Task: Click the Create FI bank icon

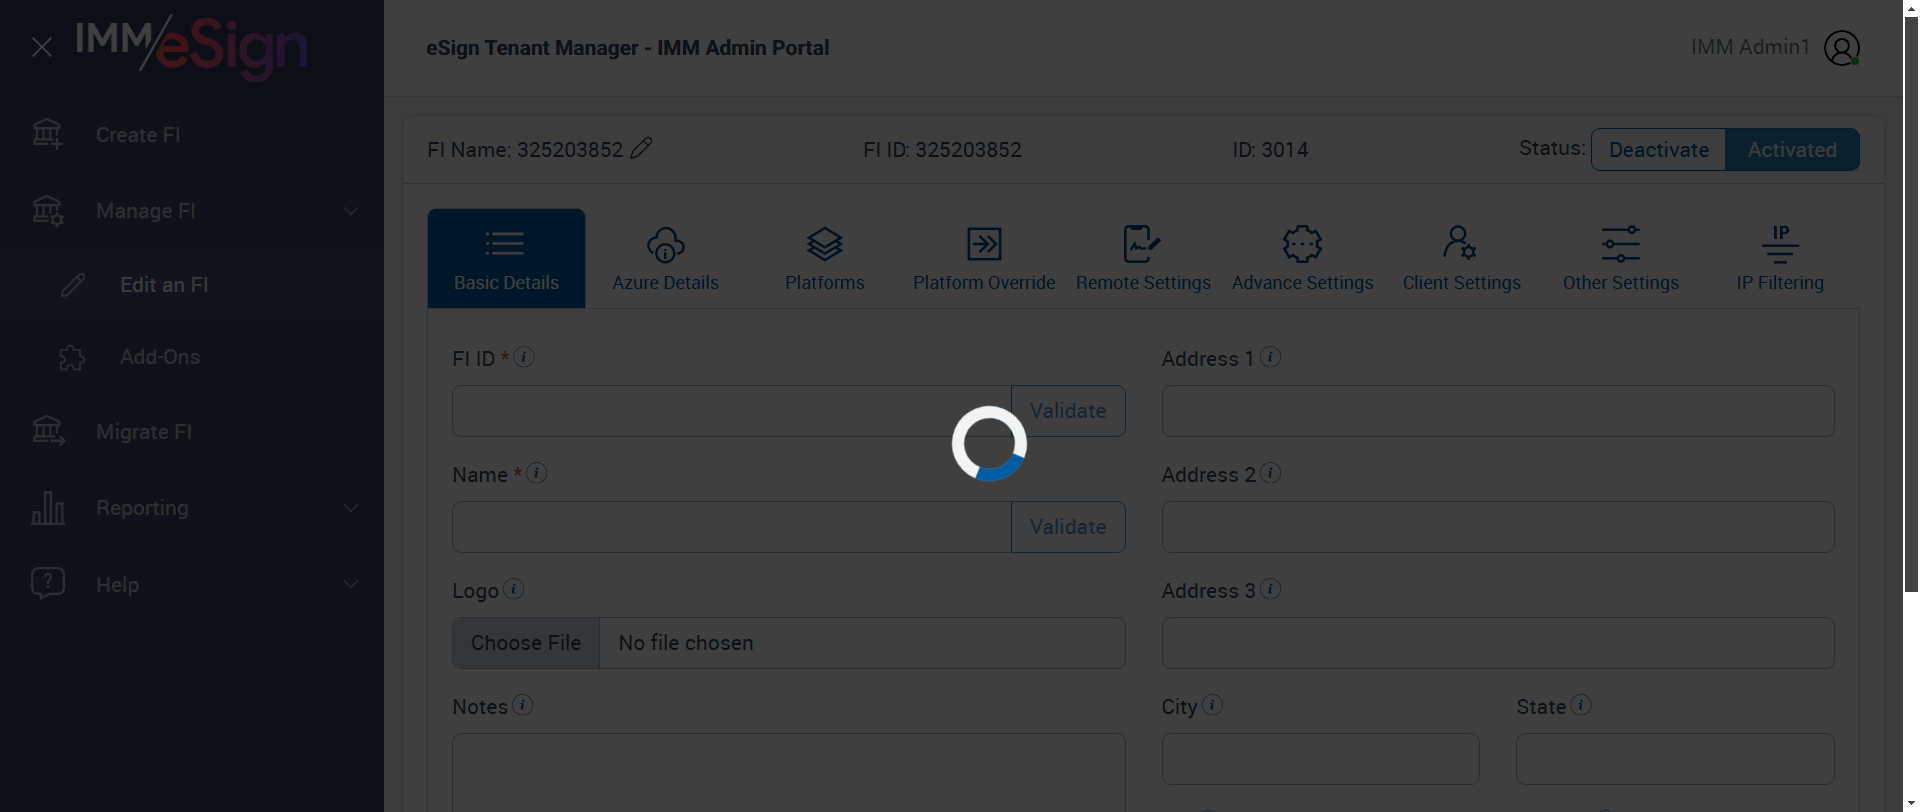Action: (x=47, y=134)
